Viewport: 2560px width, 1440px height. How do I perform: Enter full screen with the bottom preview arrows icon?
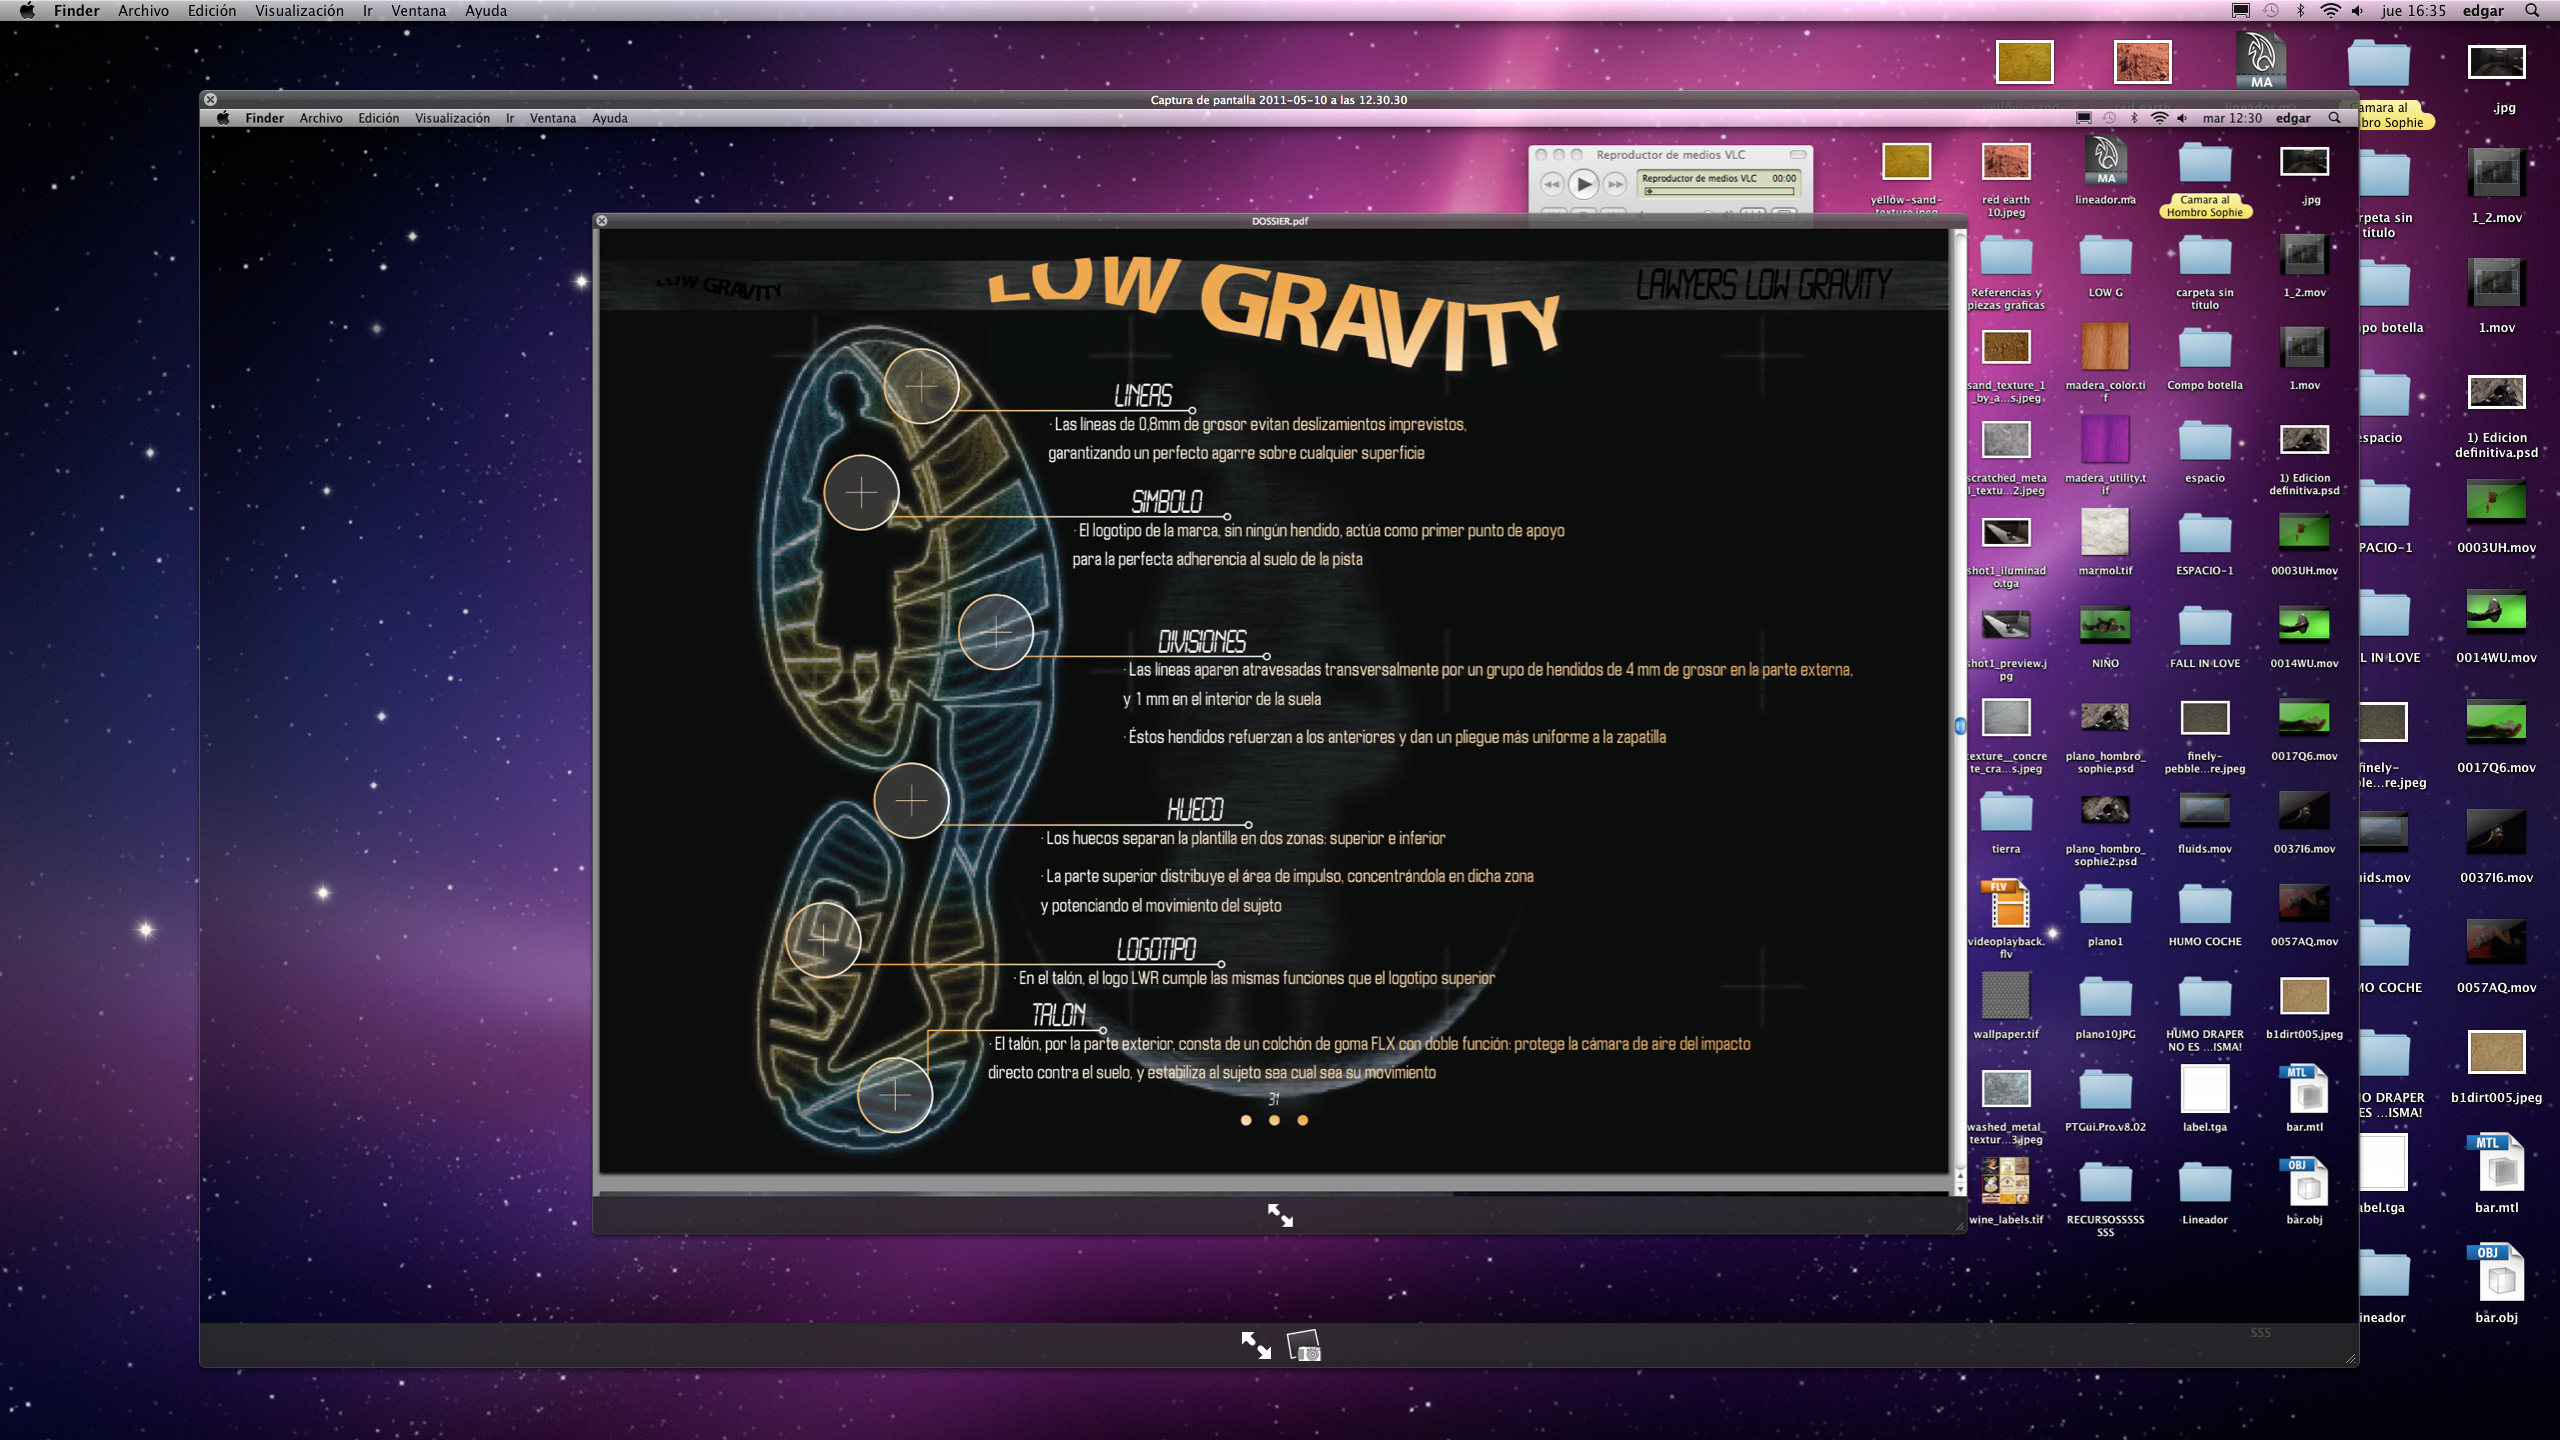pos(1255,1345)
